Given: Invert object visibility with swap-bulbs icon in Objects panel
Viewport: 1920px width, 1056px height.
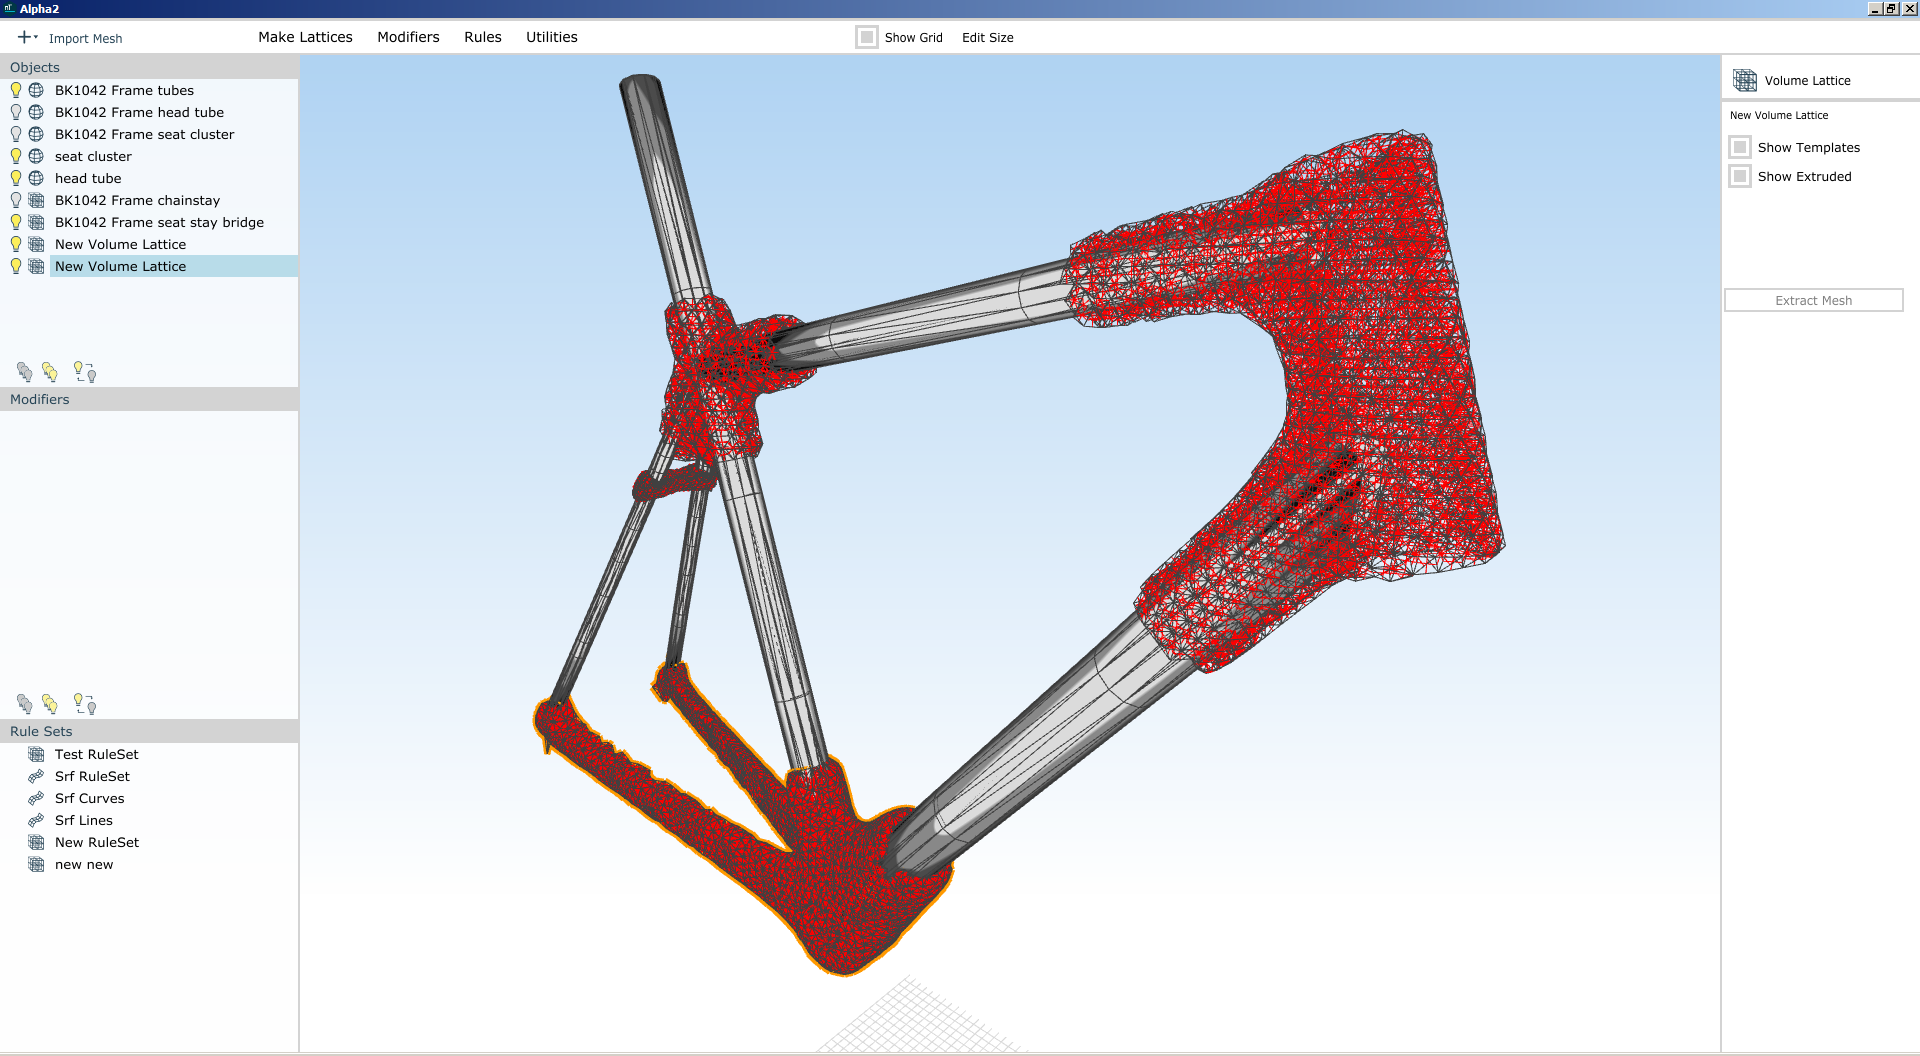Looking at the screenshot, I should [x=85, y=372].
